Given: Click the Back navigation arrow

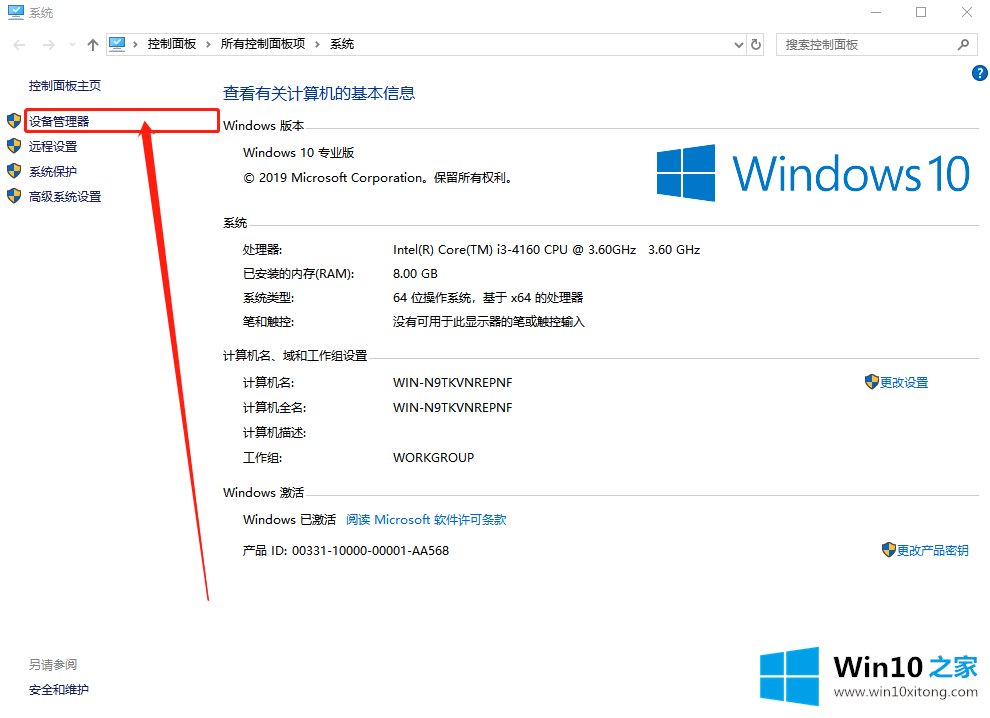Looking at the screenshot, I should [x=19, y=45].
